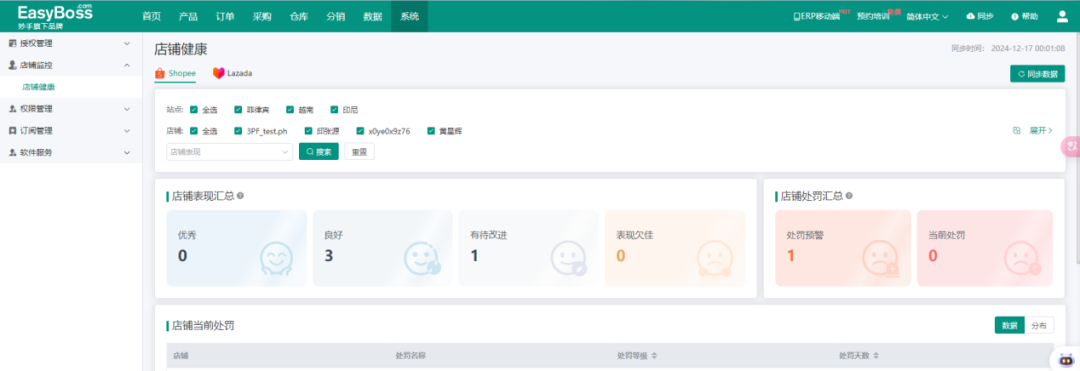The image size is (1080, 371).
Task: Sort by 处罚等级 column arrows
Action: coord(654,356)
